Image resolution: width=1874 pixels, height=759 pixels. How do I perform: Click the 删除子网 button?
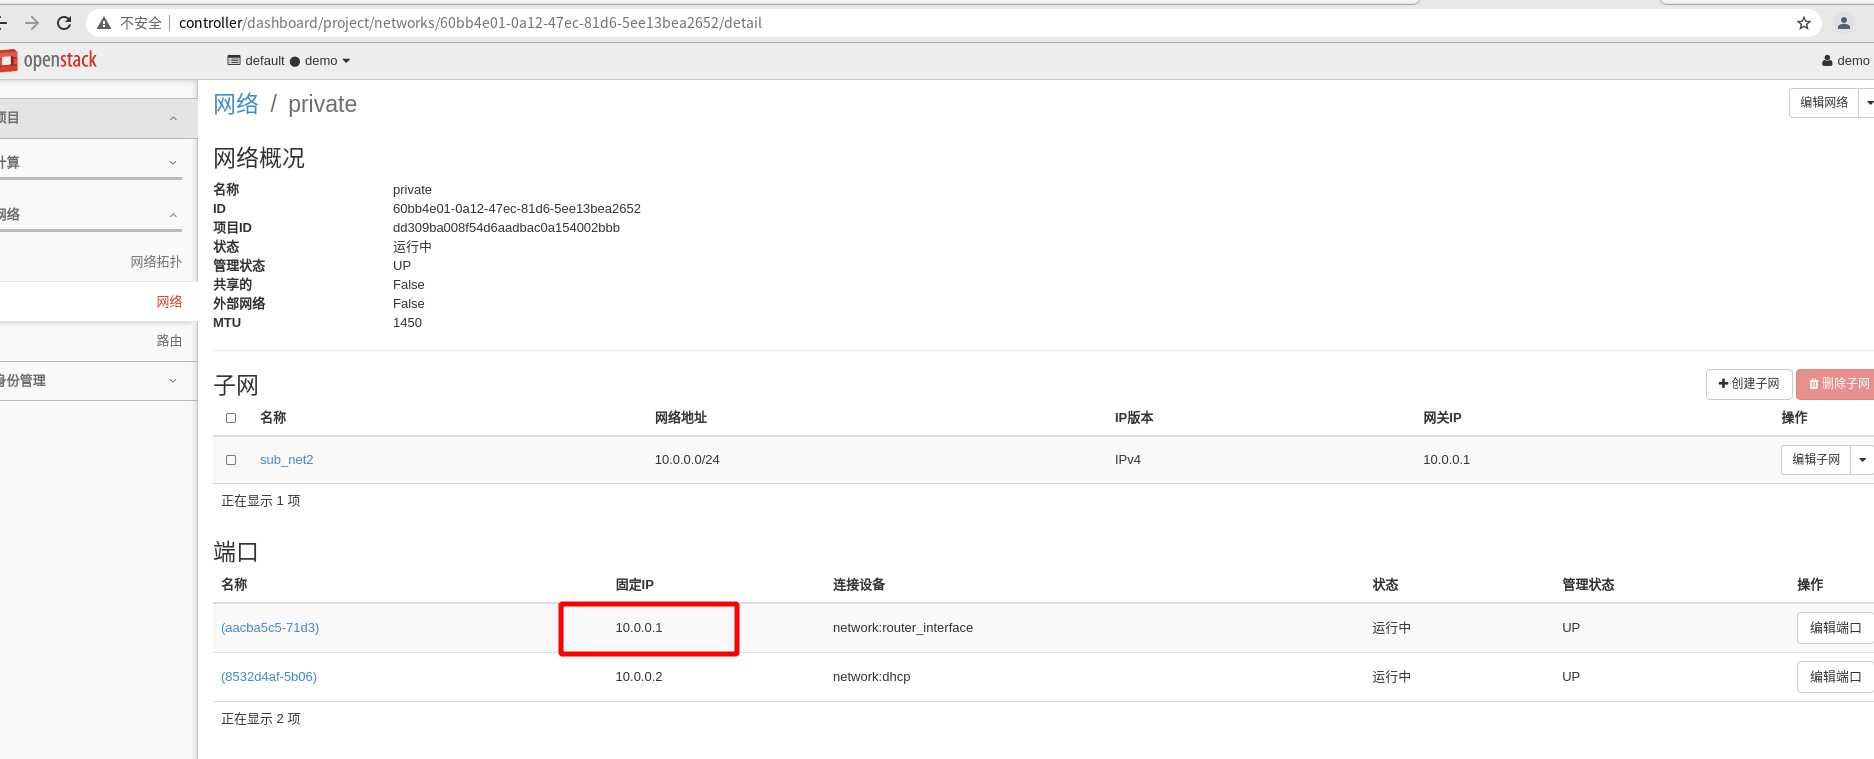[1836, 384]
